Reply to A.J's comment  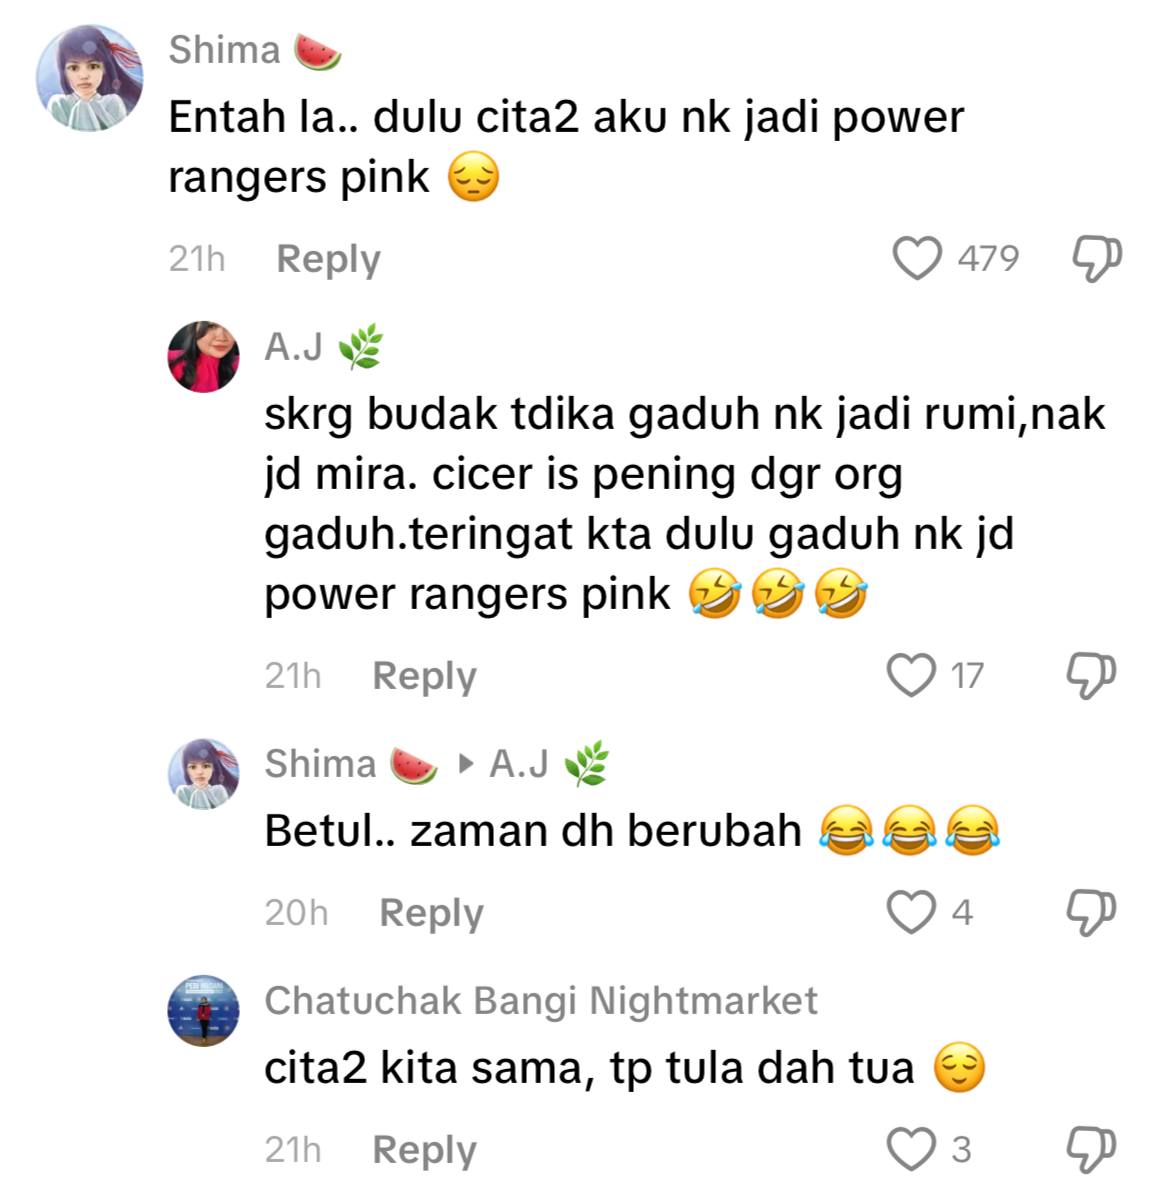coord(424,677)
